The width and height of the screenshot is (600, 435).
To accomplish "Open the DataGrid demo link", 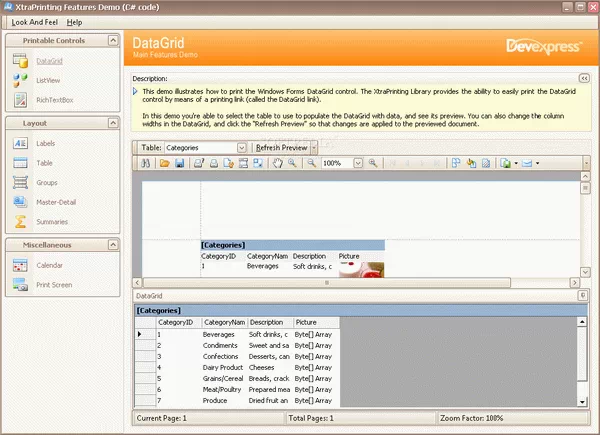I will (x=49, y=61).
